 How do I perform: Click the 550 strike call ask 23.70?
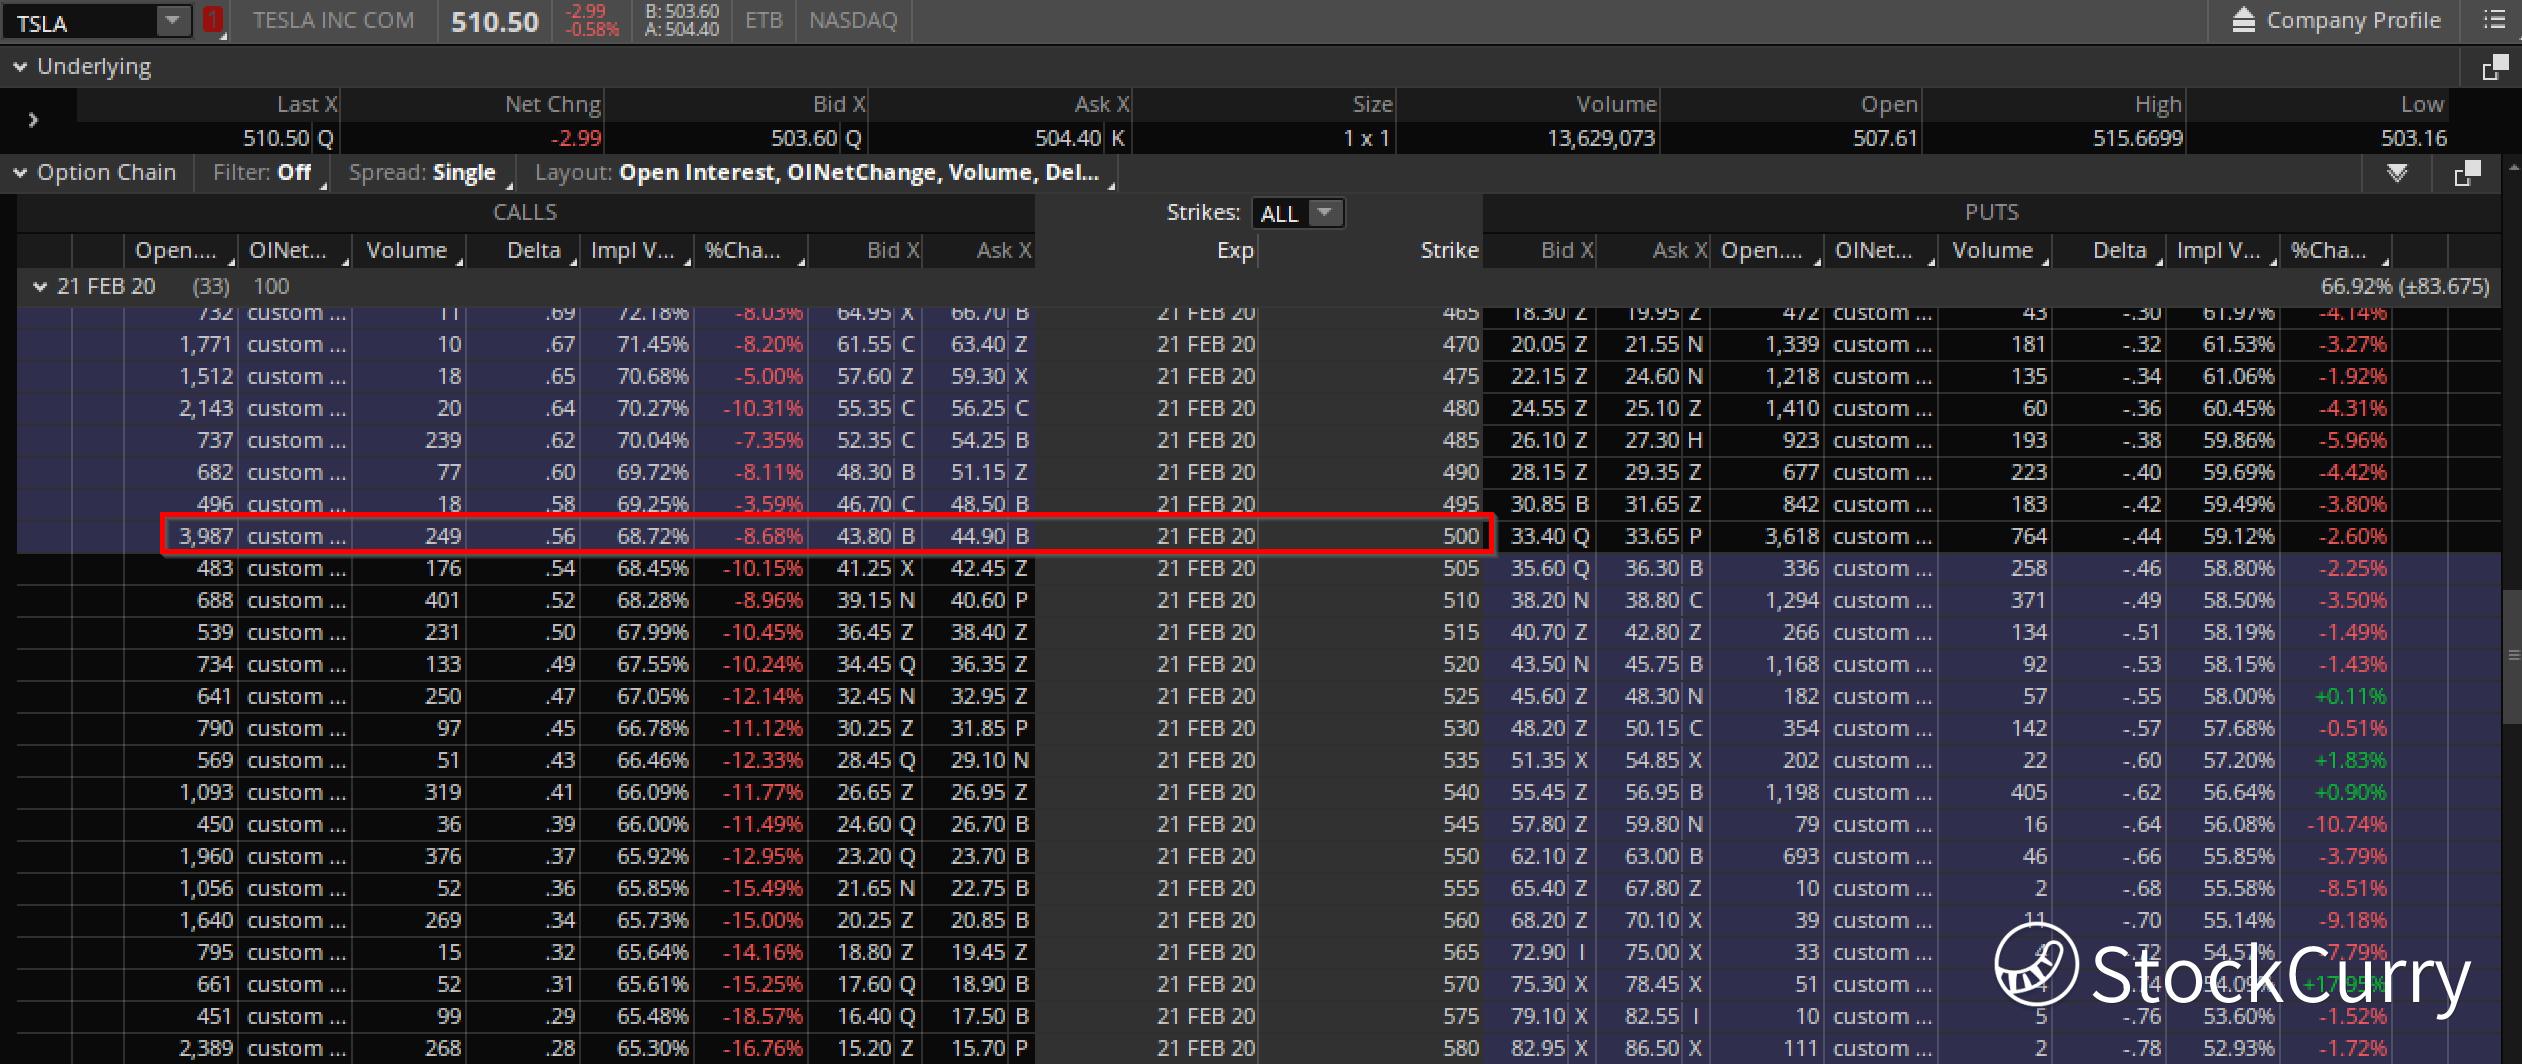click(x=978, y=856)
